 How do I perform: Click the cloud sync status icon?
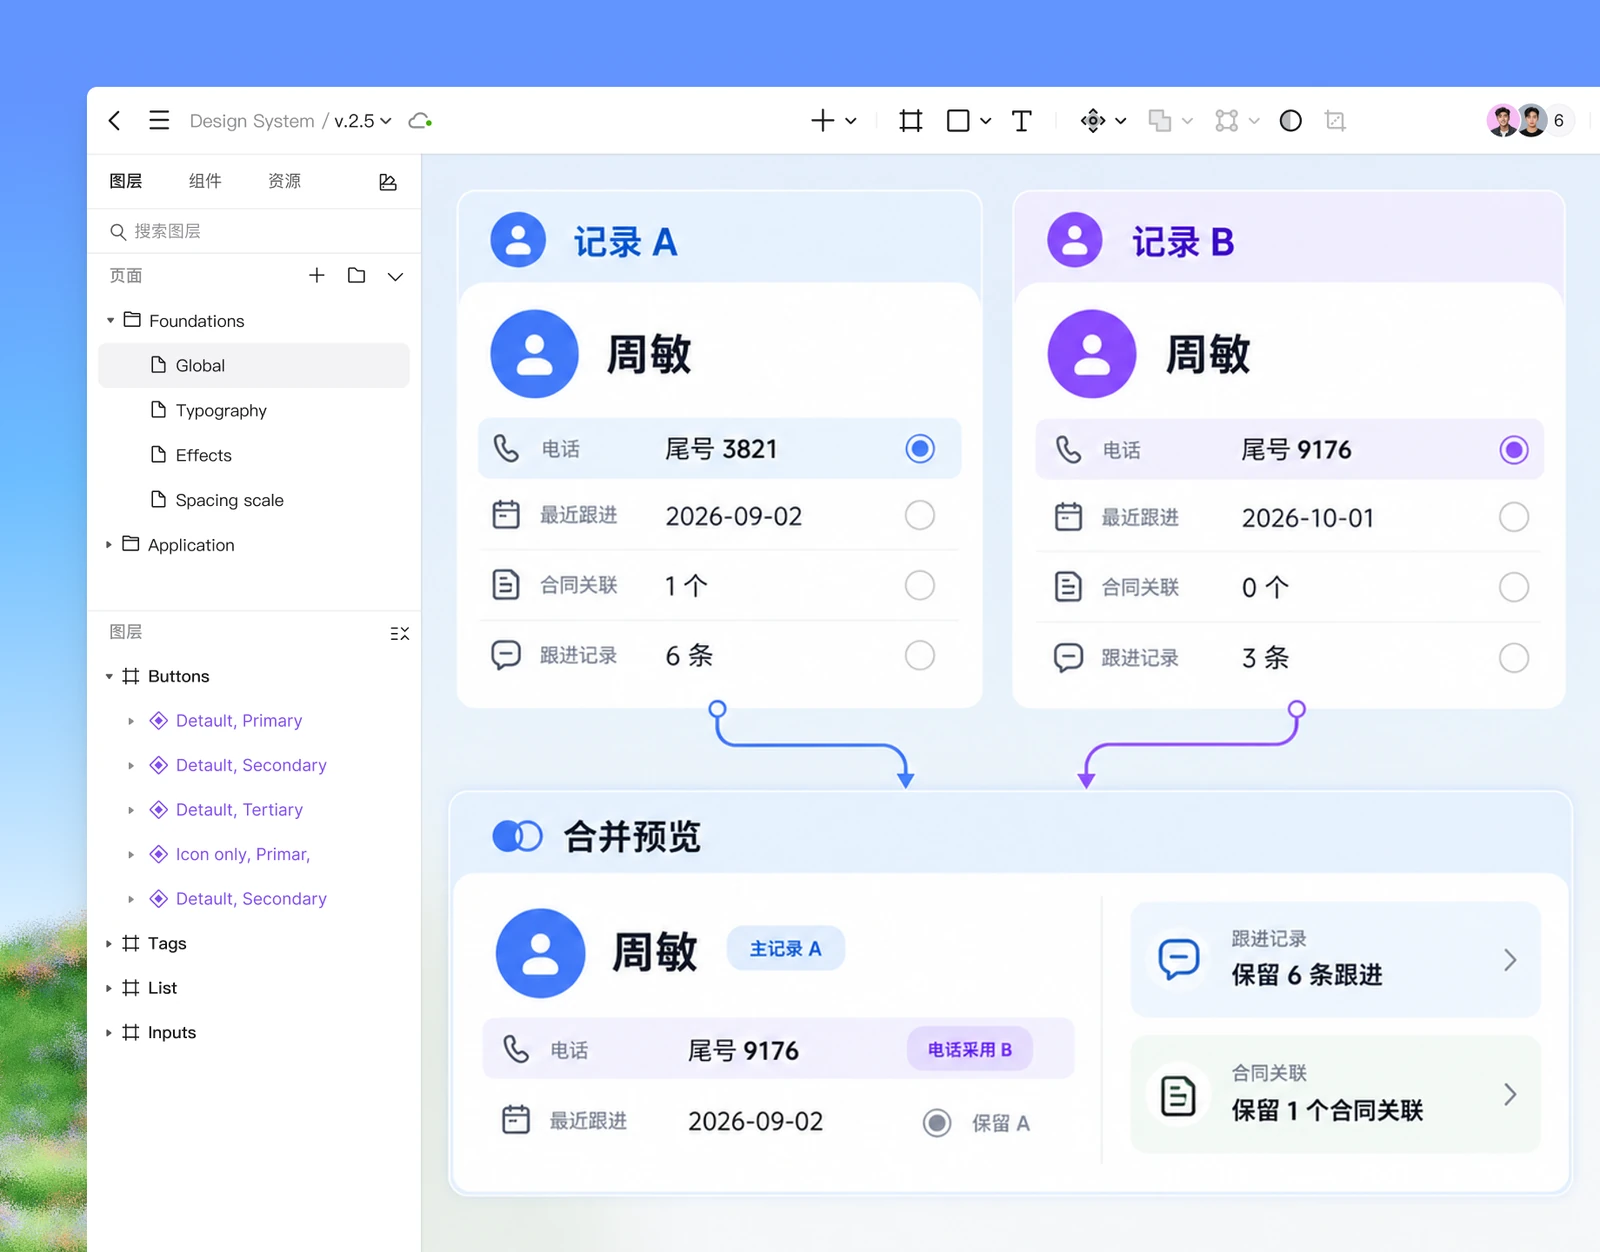tap(420, 121)
